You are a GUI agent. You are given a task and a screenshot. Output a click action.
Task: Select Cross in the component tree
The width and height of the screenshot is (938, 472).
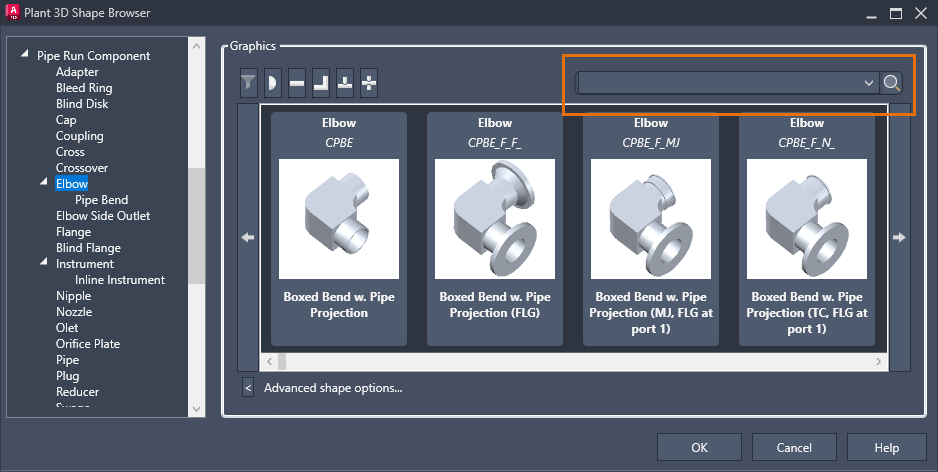click(x=70, y=152)
